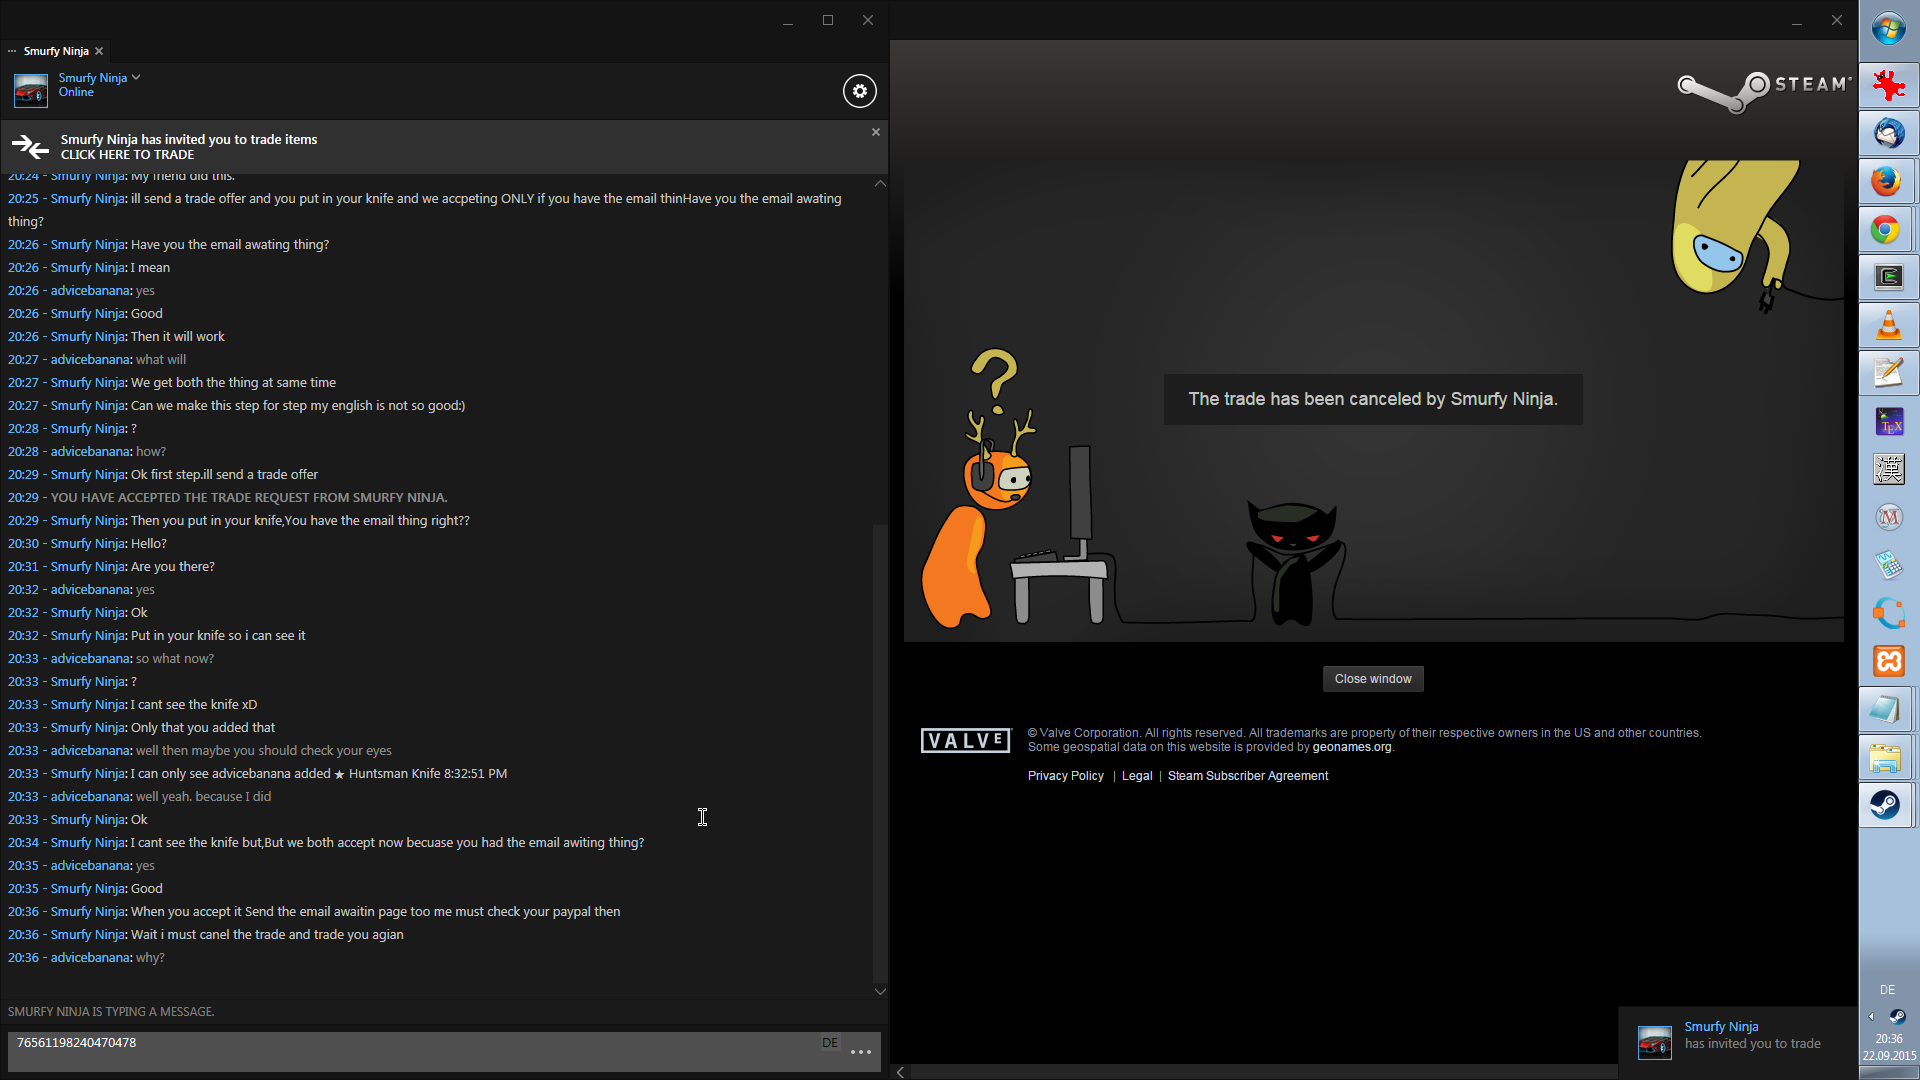Open VLC media player taskbar icon
This screenshot has height=1080, width=1920.
pos(1887,325)
